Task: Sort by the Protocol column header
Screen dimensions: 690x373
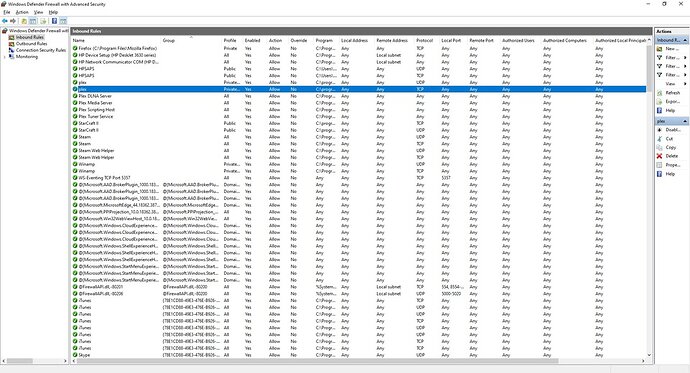Action: 426,40
